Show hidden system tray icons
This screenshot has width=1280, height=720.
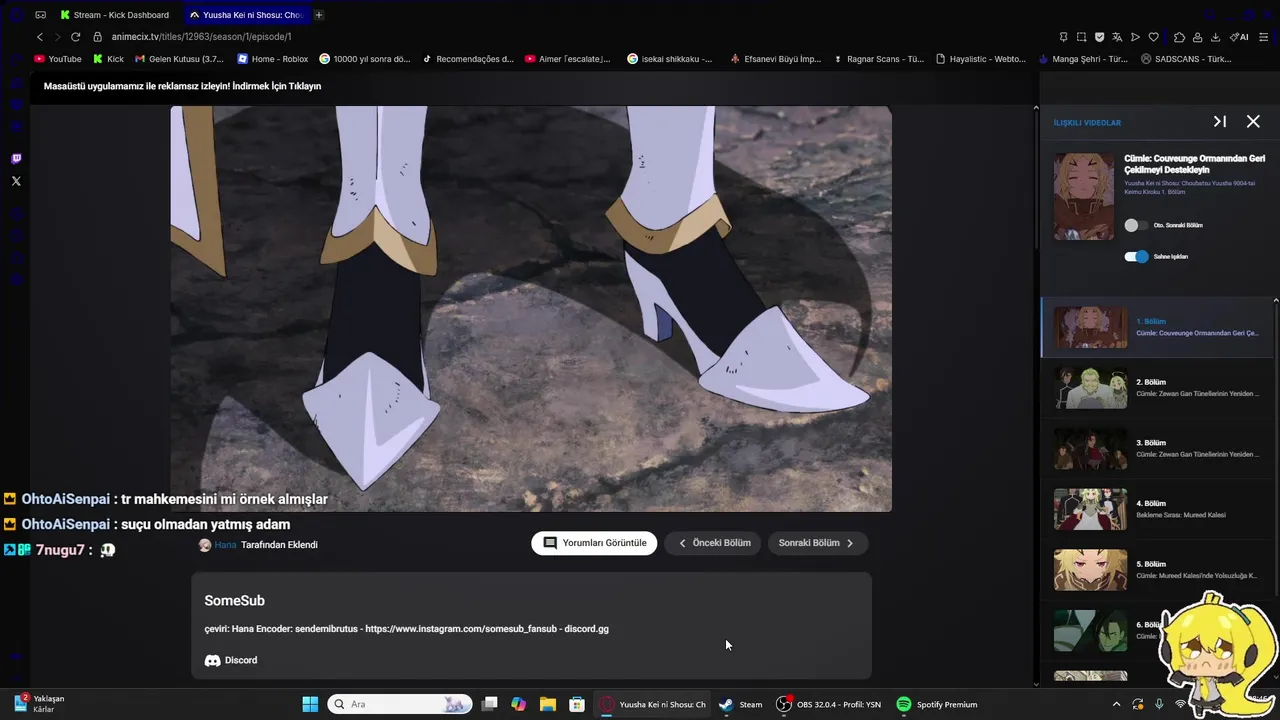[1117, 704]
